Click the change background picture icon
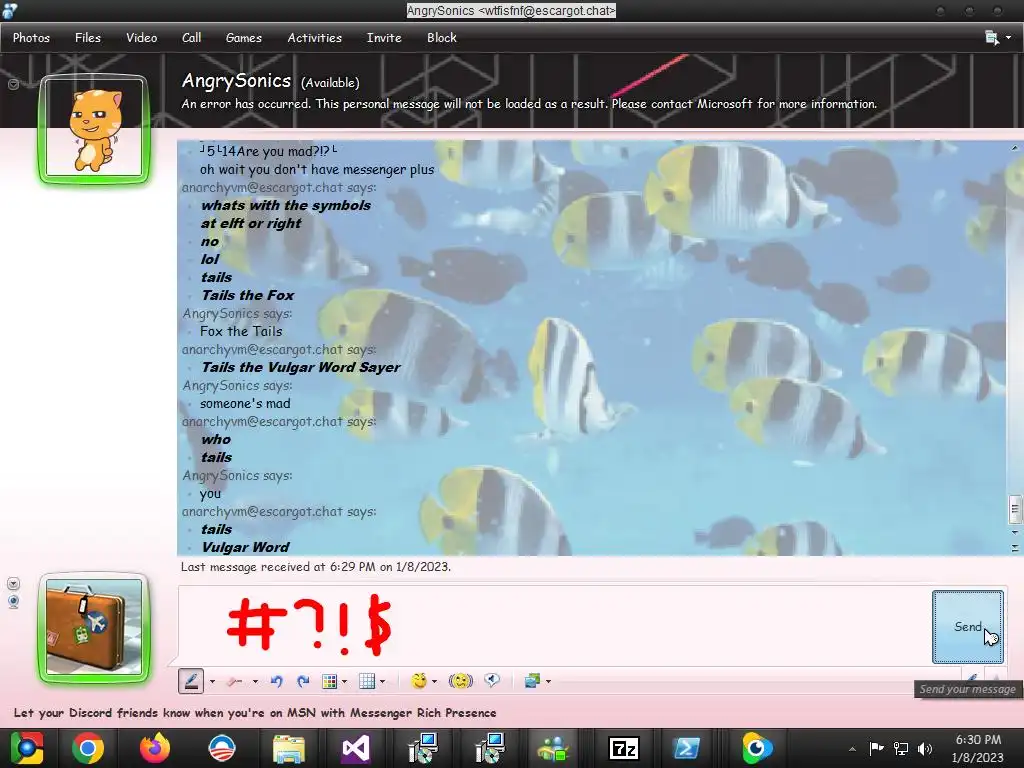 pos(532,681)
